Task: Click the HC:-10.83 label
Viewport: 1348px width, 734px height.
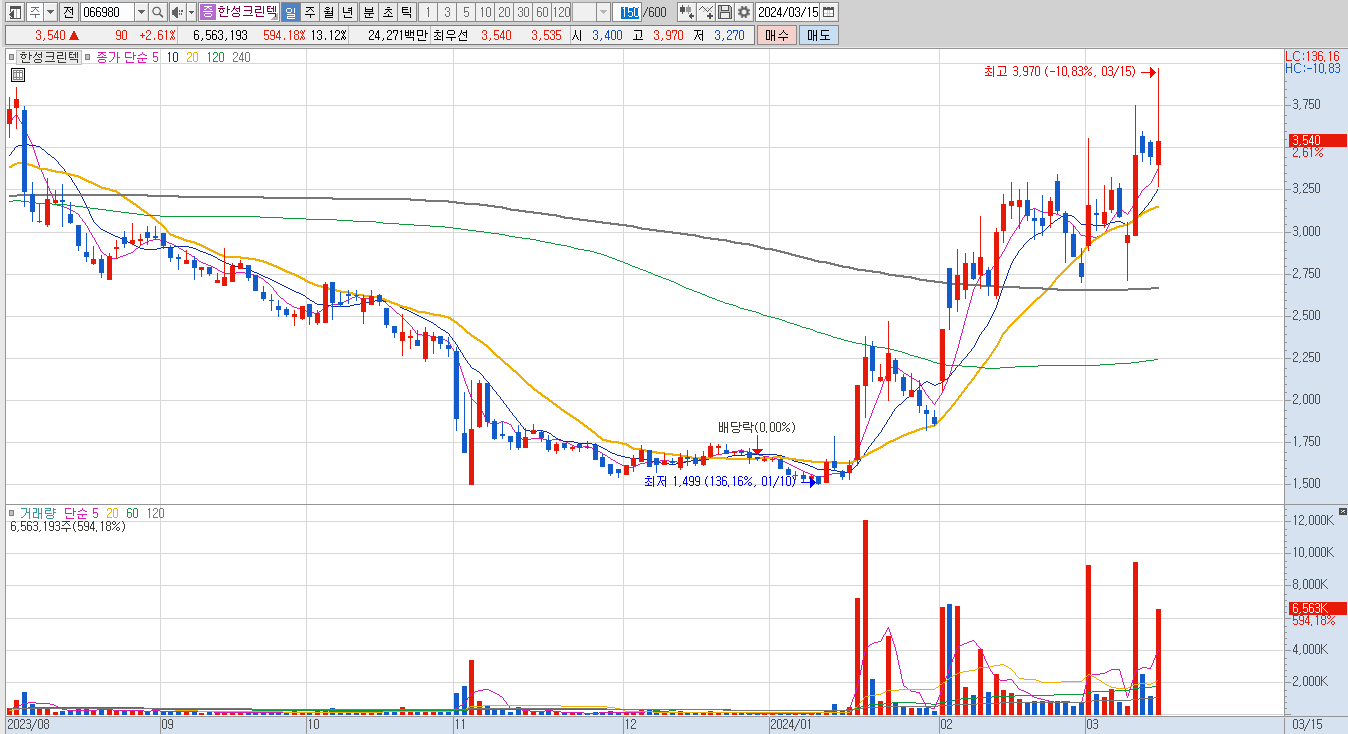Action: pos(1313,68)
